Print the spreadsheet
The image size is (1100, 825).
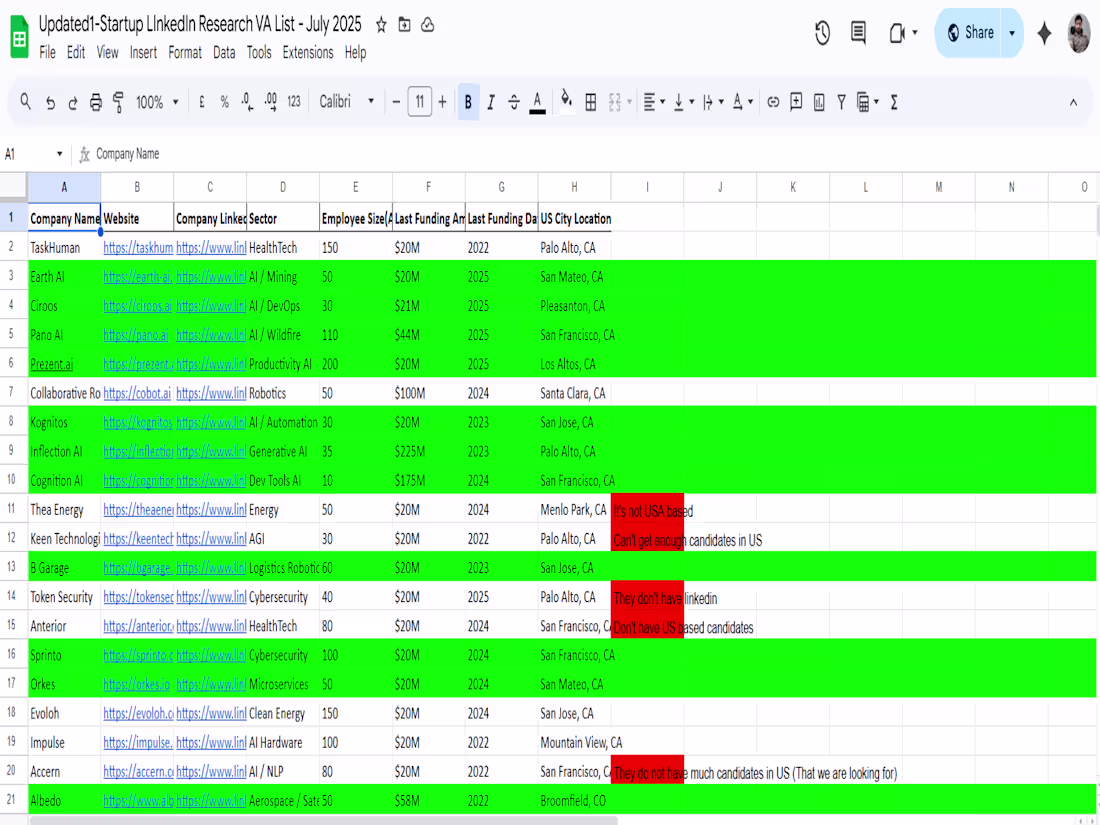pyautogui.click(x=96, y=102)
